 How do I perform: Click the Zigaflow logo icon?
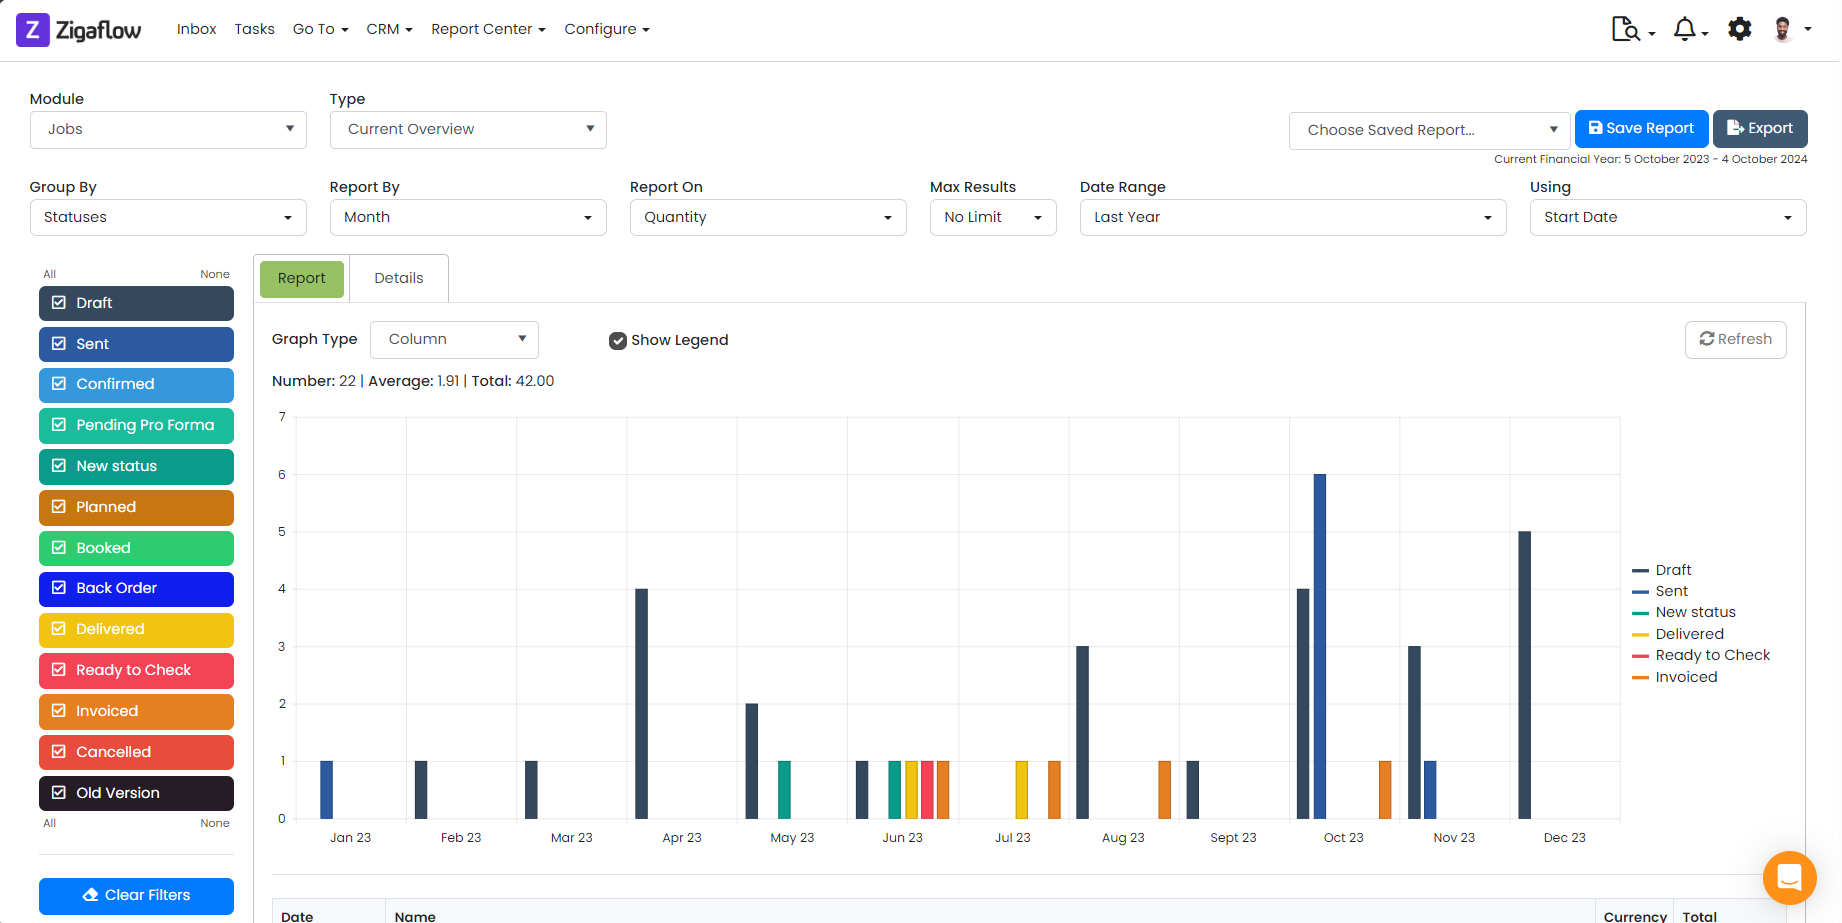pos(31,30)
